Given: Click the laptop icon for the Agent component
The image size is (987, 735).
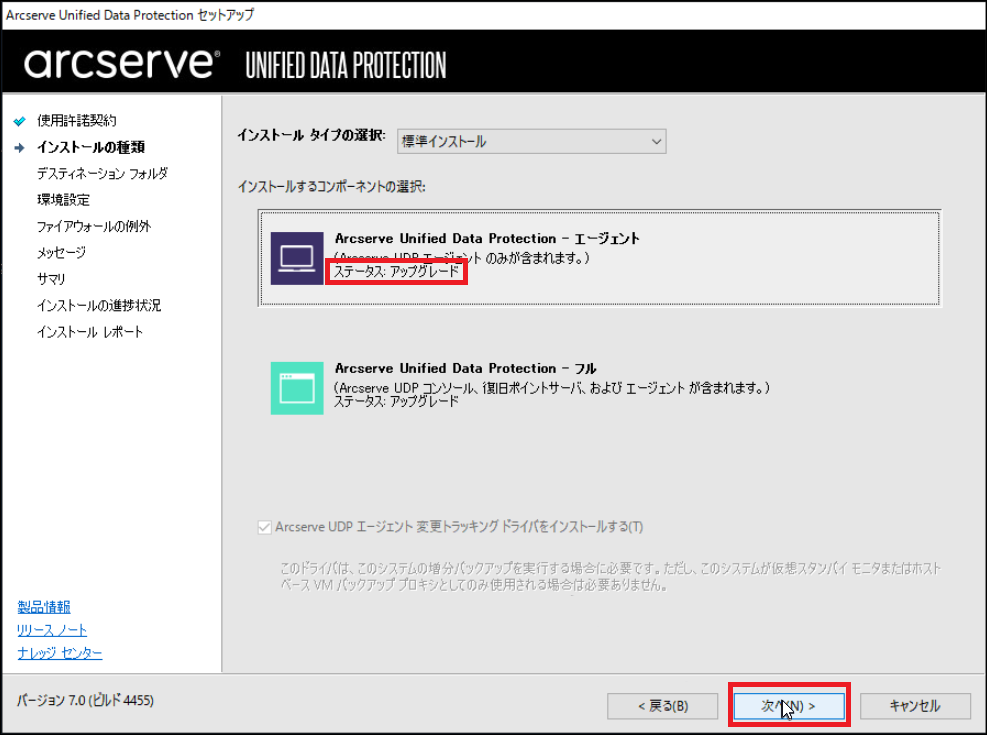Looking at the screenshot, I should click(x=297, y=259).
